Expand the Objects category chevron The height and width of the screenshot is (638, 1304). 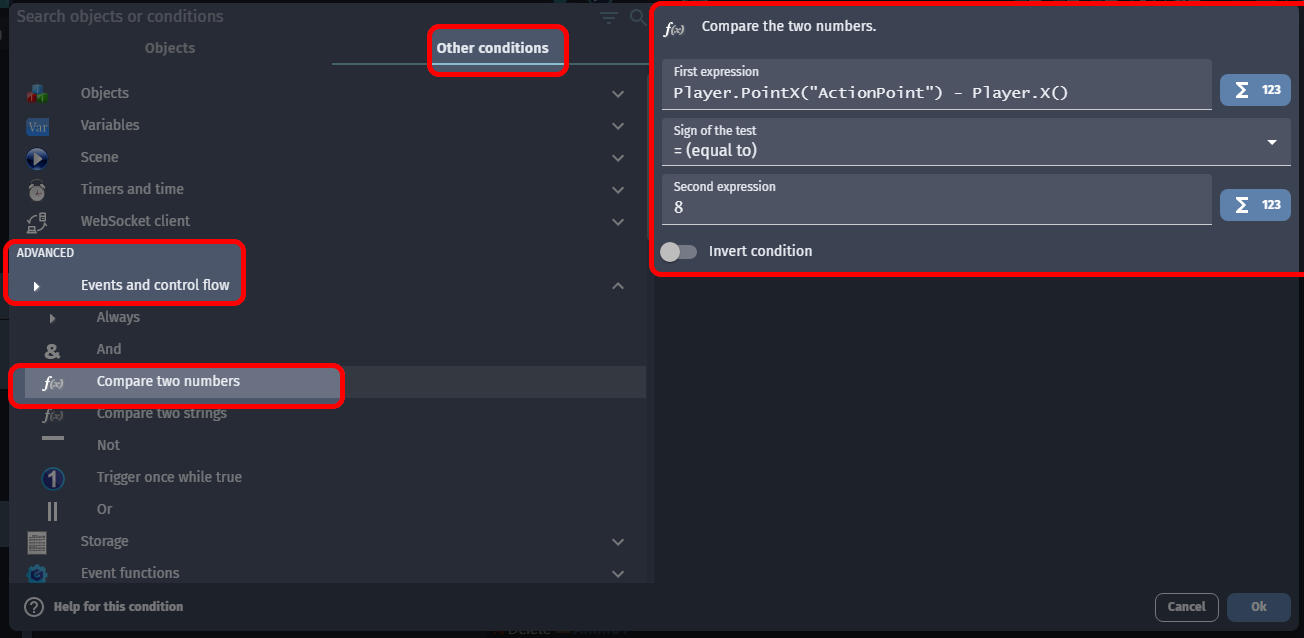(618, 94)
